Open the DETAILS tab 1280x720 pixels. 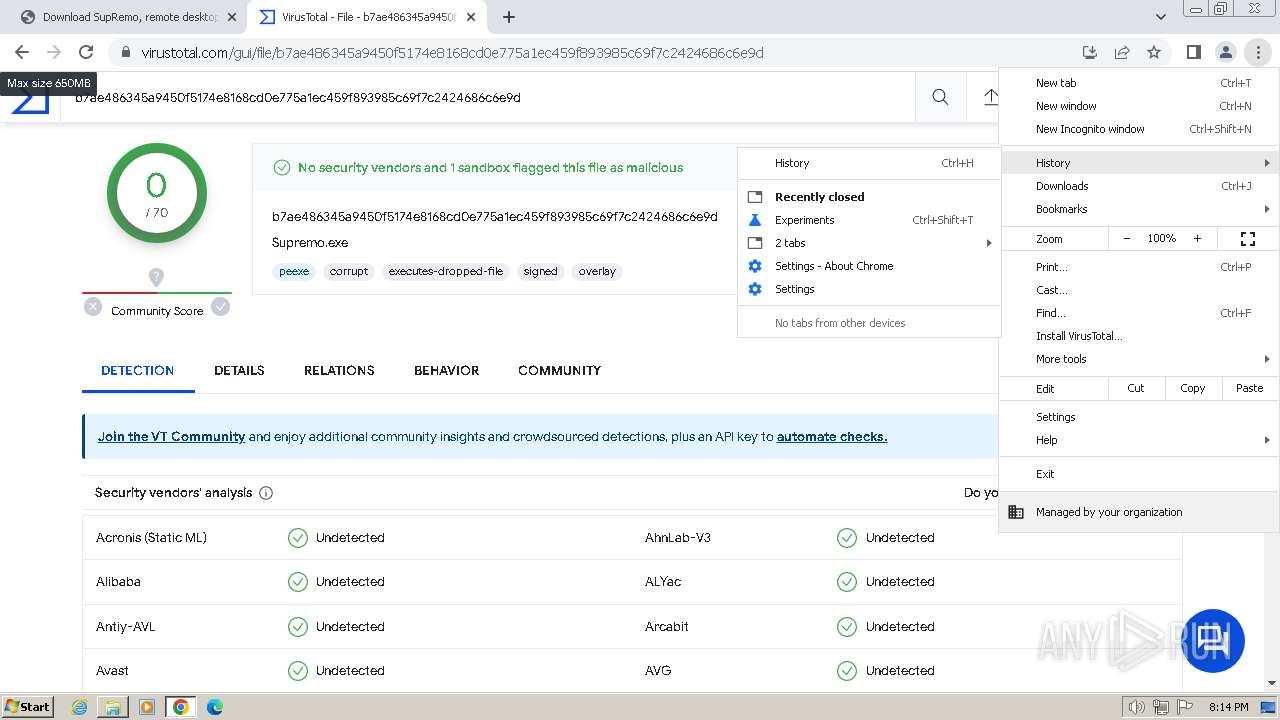tap(239, 370)
